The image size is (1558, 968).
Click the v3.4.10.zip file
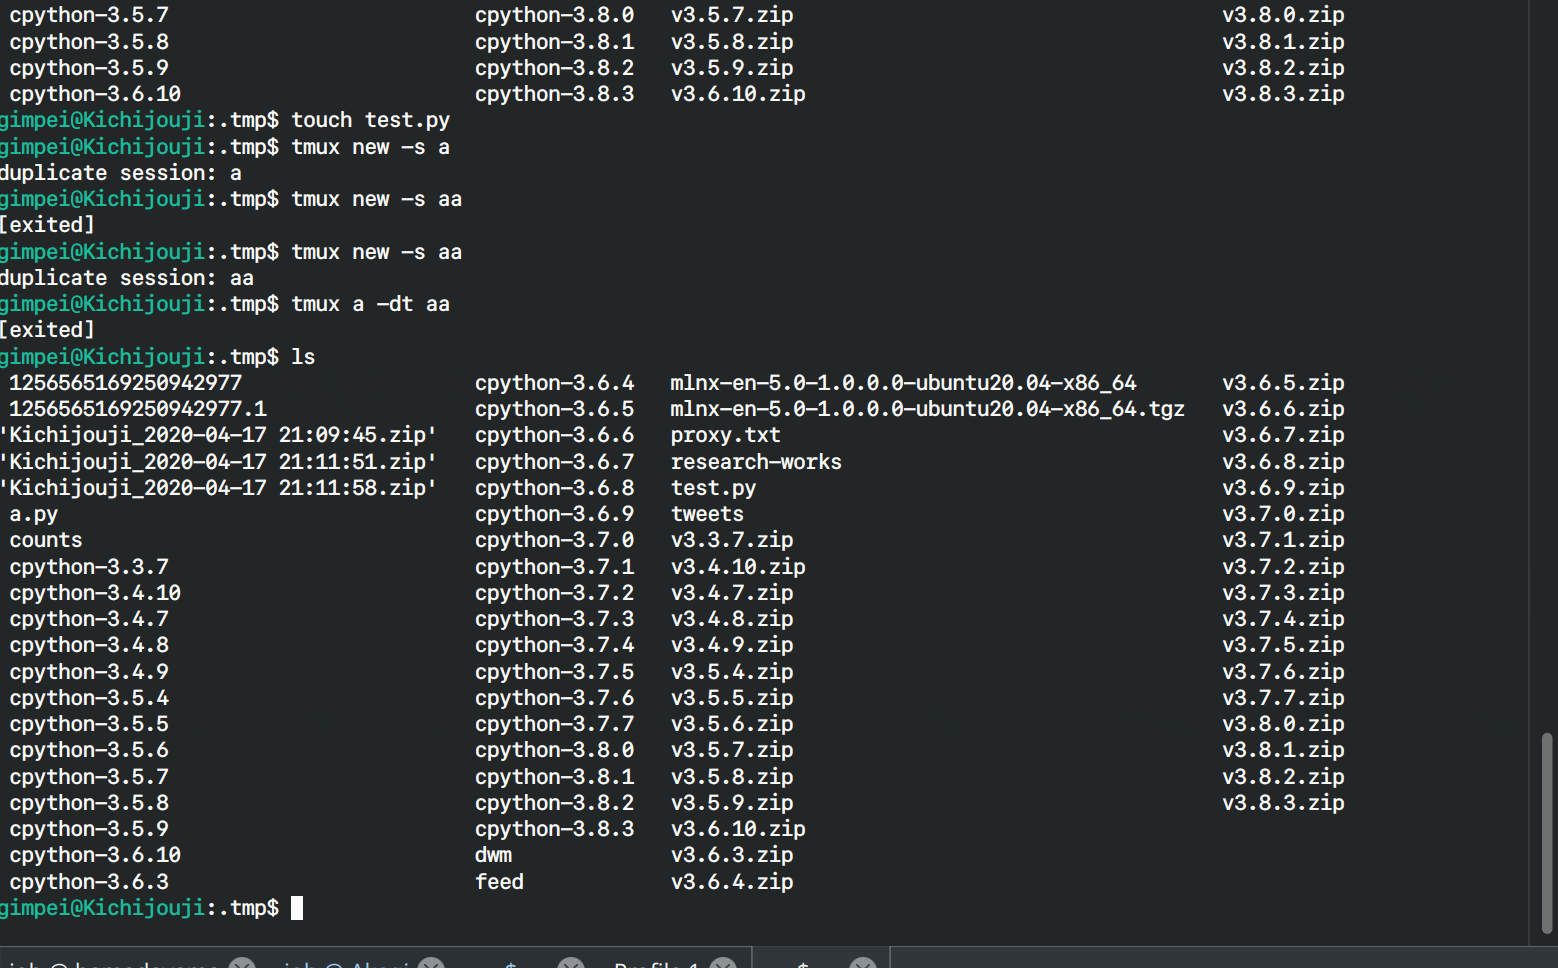(738, 567)
